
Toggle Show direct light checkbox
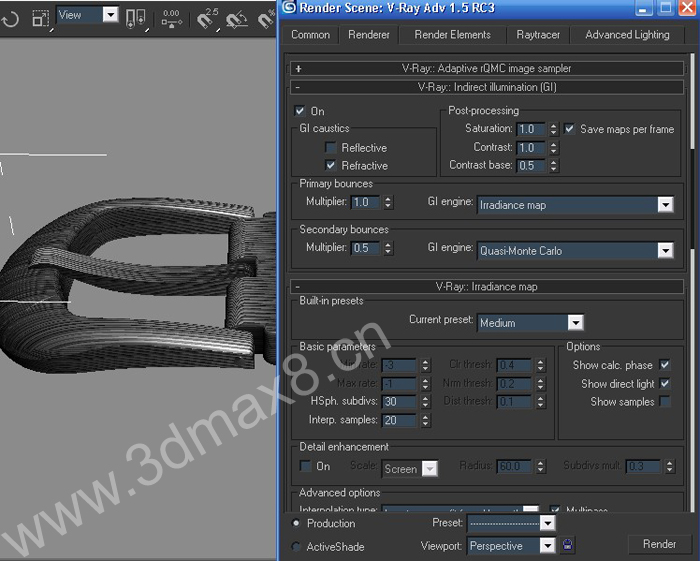(665, 383)
